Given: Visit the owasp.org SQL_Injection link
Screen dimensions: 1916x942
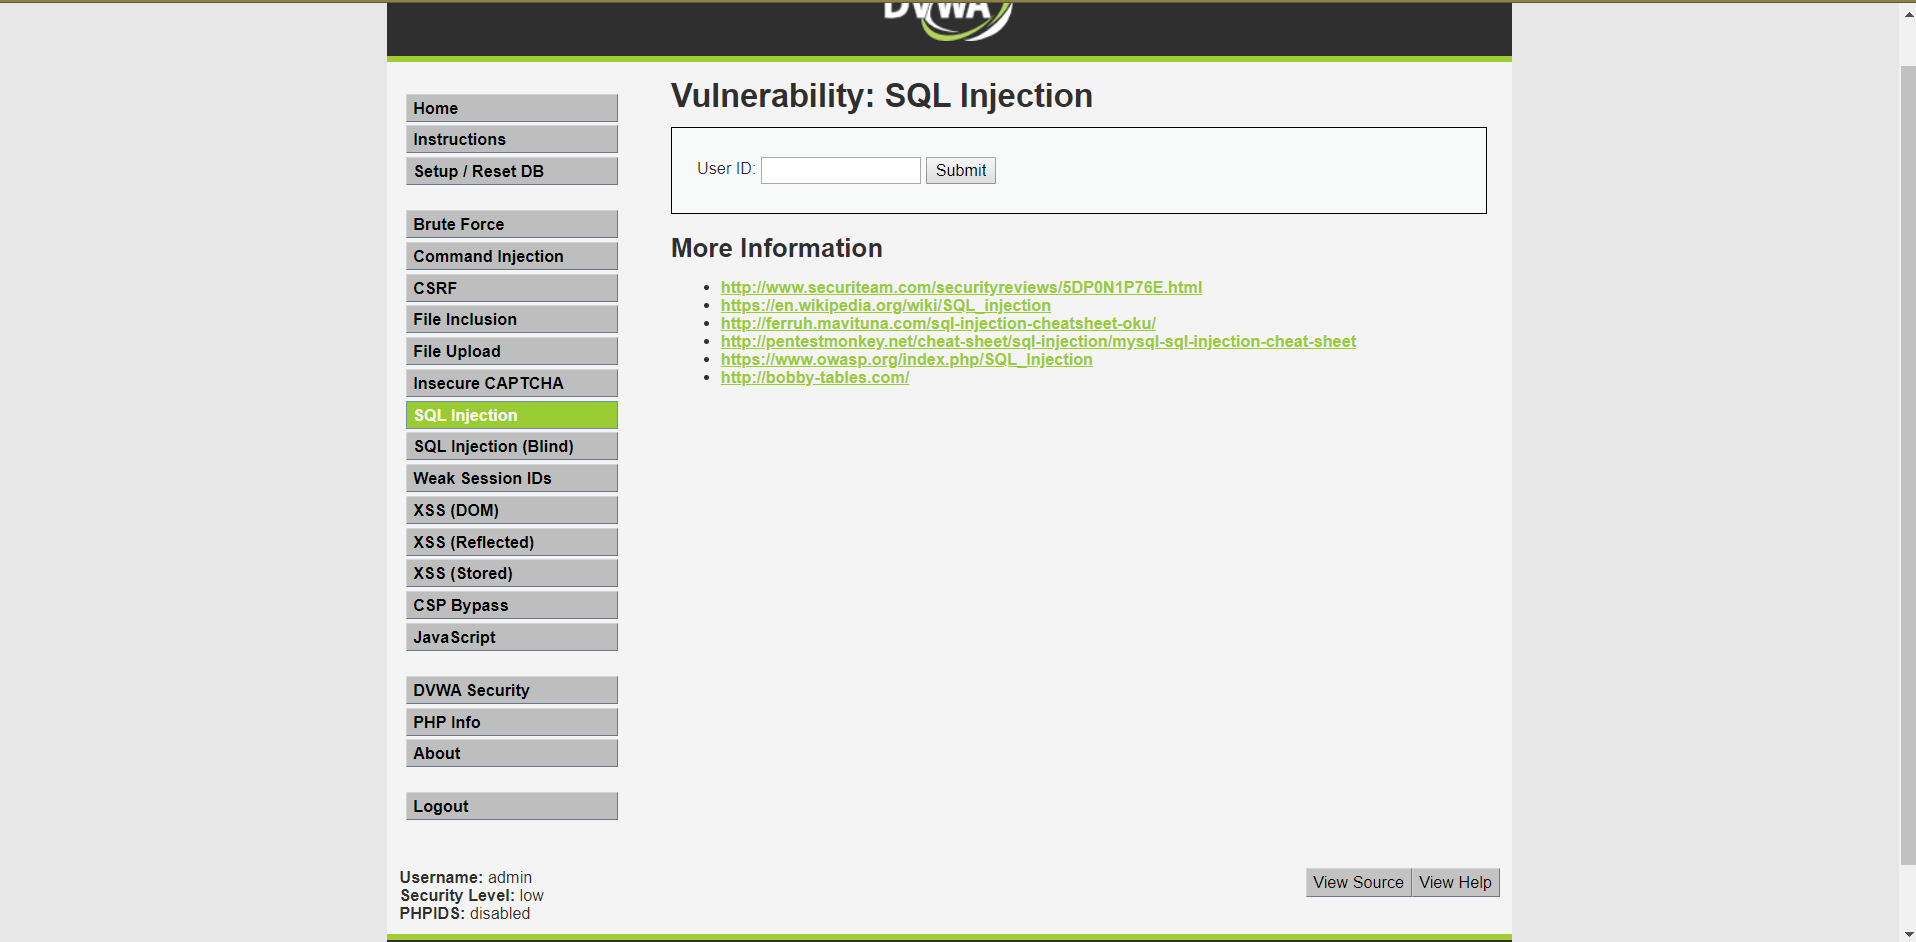Looking at the screenshot, I should 907,359.
